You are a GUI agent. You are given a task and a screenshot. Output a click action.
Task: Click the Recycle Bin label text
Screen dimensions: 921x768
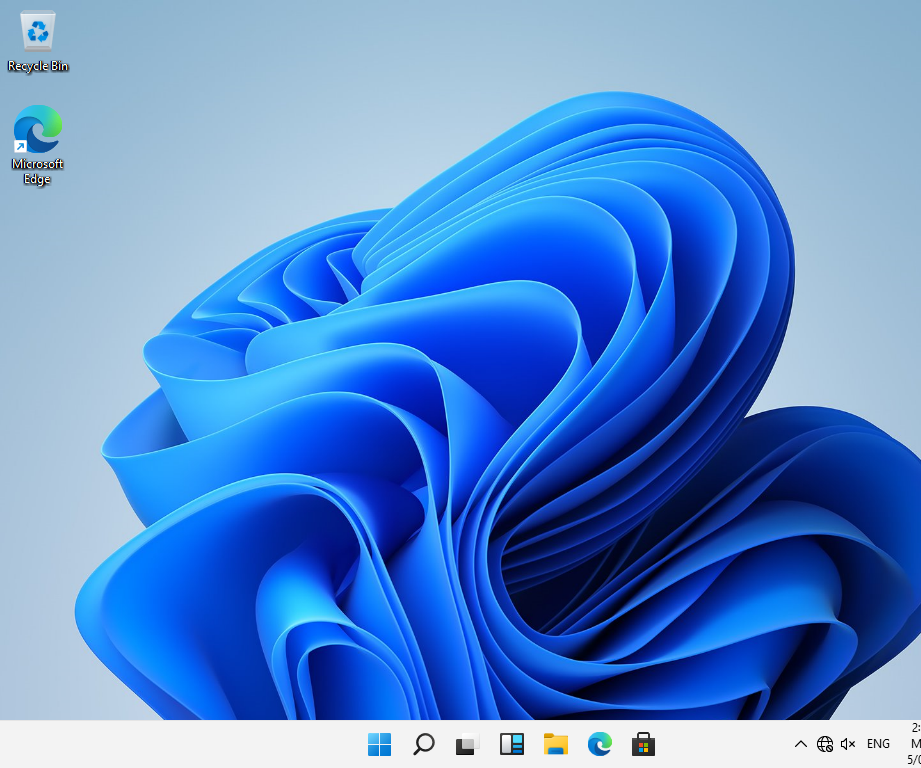(37, 66)
